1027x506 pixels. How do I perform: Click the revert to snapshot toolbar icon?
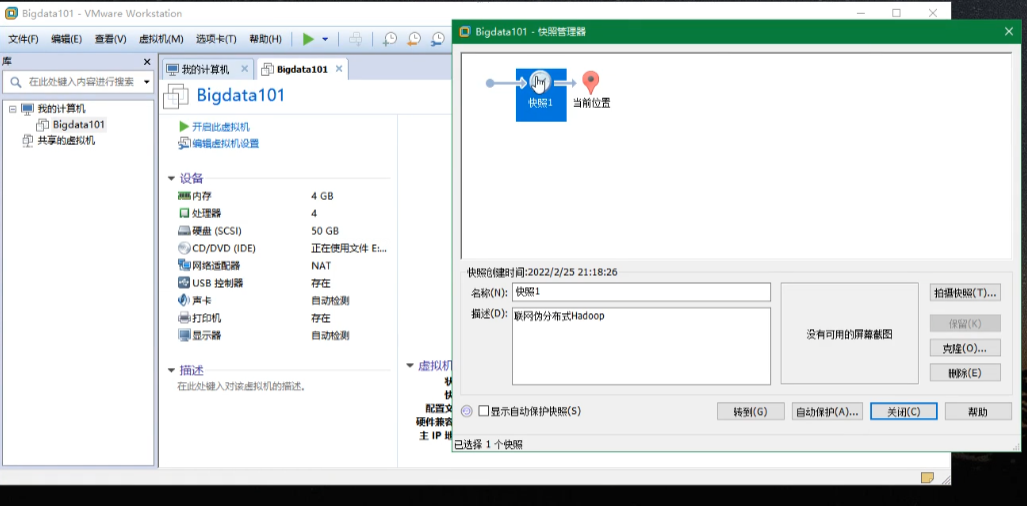tap(414, 39)
